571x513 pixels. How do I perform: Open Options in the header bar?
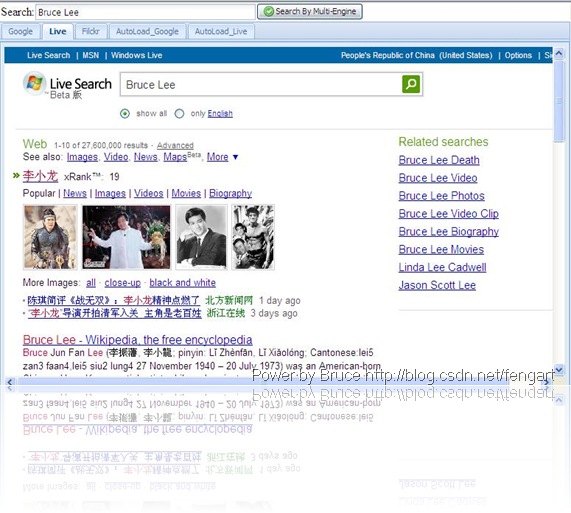coord(518,55)
